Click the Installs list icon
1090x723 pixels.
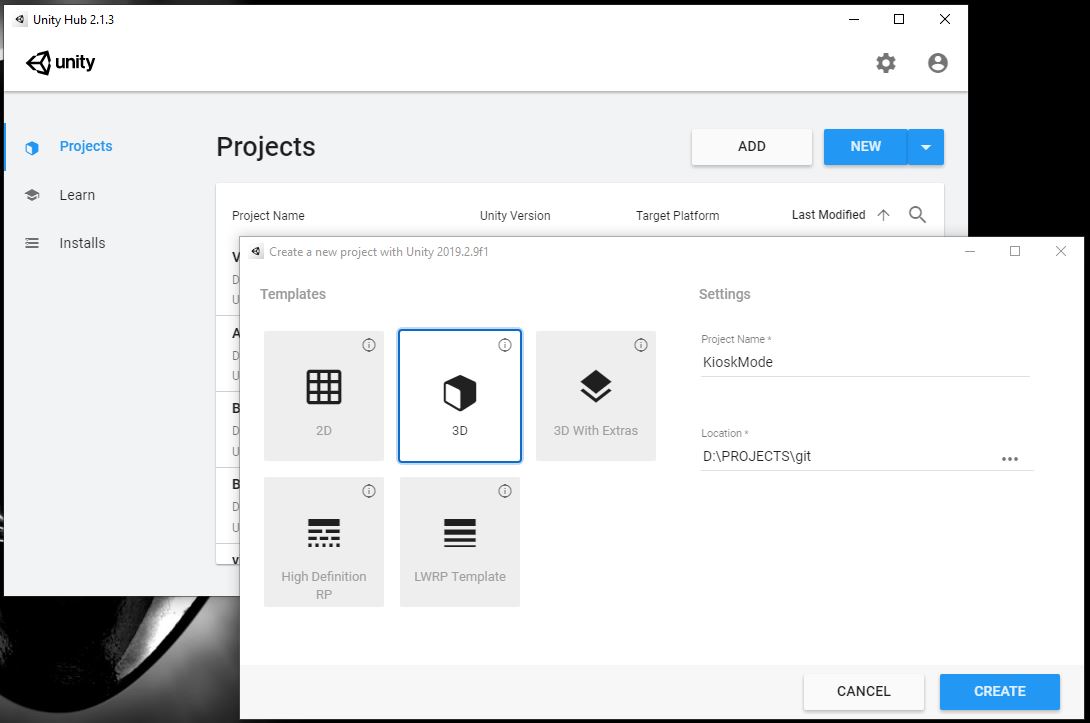[x=32, y=243]
